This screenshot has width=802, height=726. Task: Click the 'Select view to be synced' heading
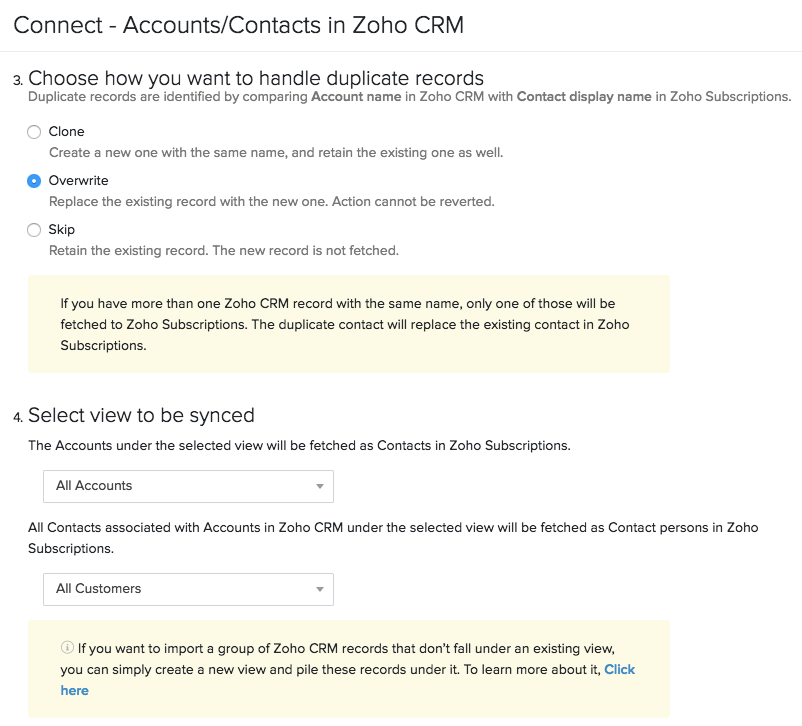[141, 415]
